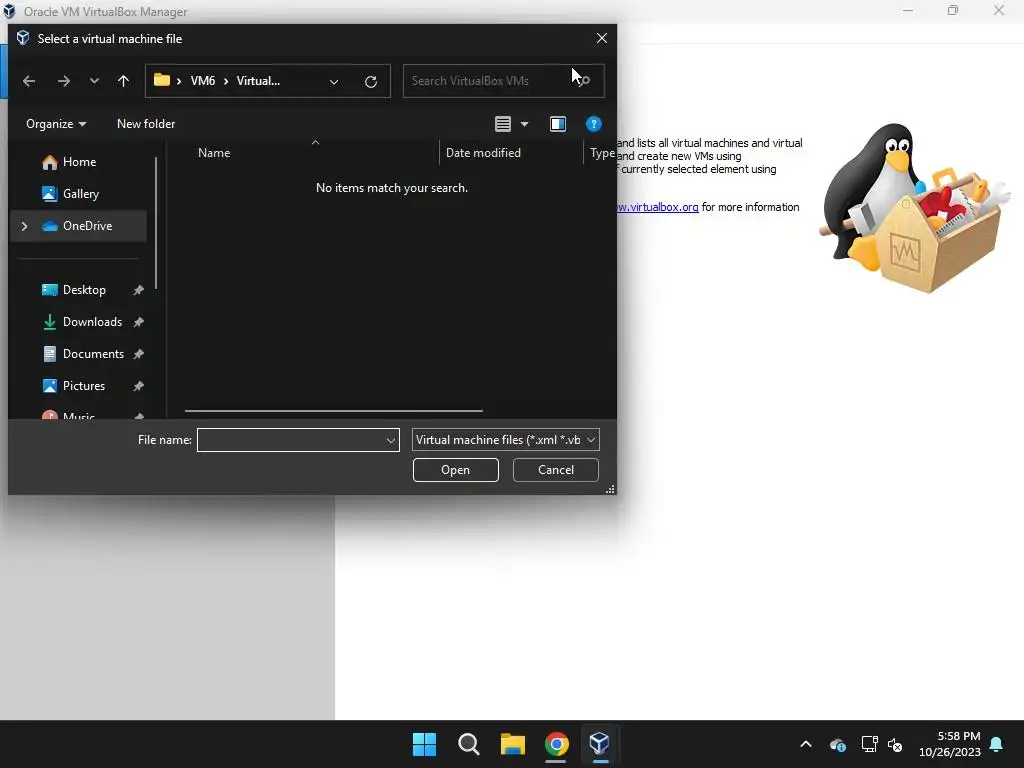1024x768 pixels.
Task: Expand the address bar history dropdown
Action: pyautogui.click(x=334, y=82)
